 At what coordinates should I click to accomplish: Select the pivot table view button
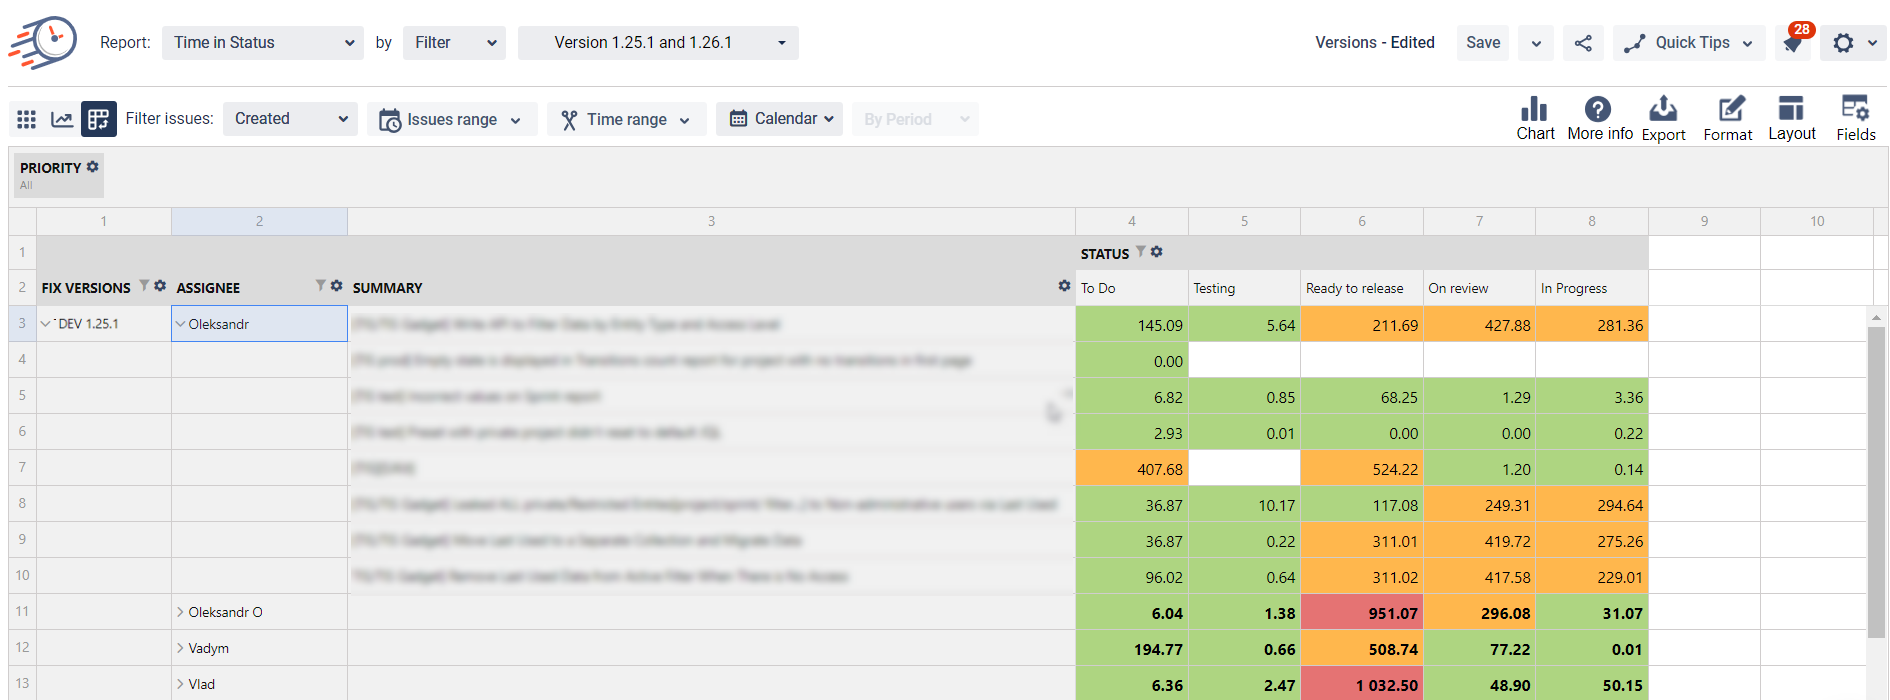click(x=98, y=119)
